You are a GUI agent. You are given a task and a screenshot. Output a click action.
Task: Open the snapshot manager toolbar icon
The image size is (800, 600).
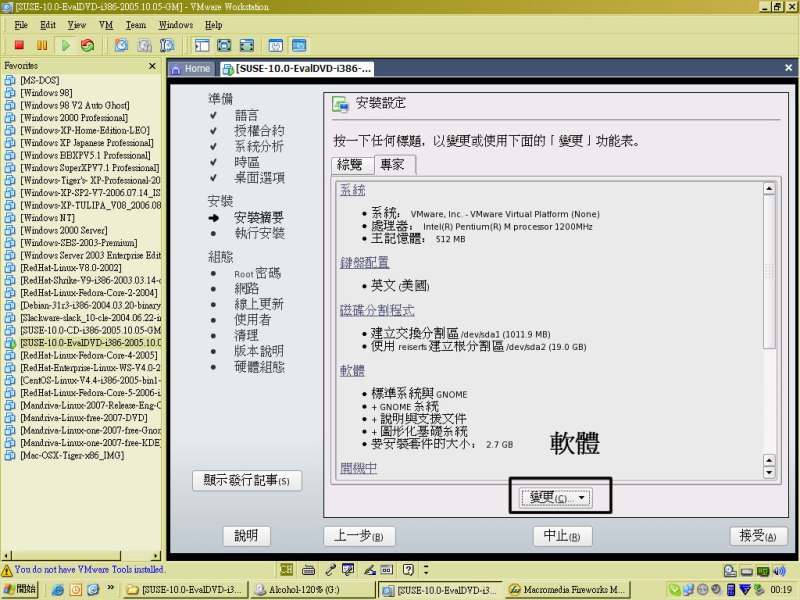(167, 45)
